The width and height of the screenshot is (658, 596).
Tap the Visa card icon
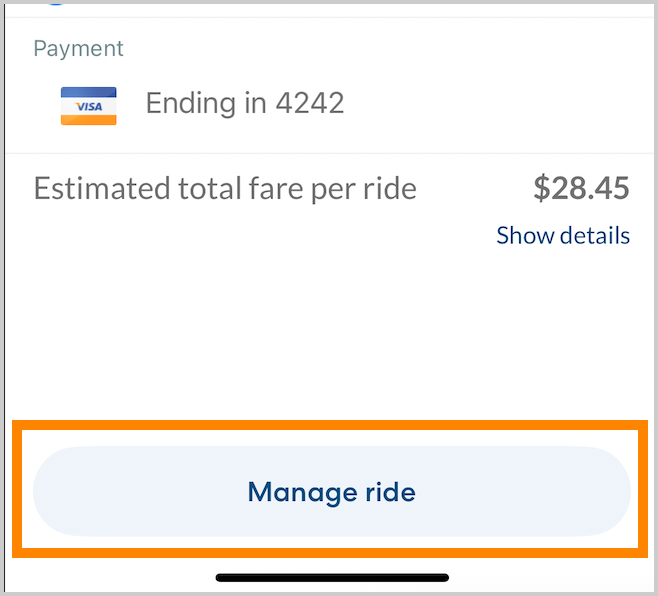click(x=89, y=105)
